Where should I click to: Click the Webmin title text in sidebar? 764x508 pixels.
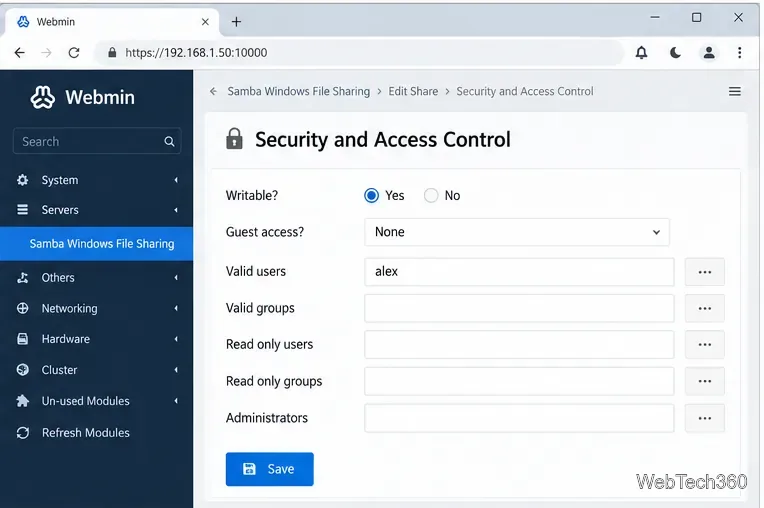[x=100, y=97]
